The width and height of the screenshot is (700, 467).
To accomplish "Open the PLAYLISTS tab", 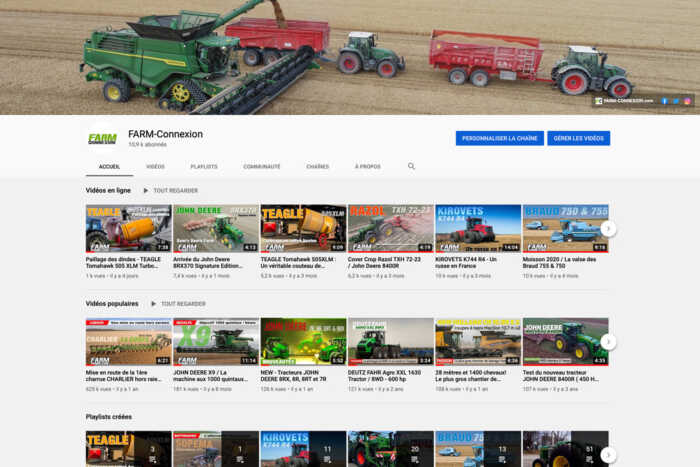I will tap(204, 167).
